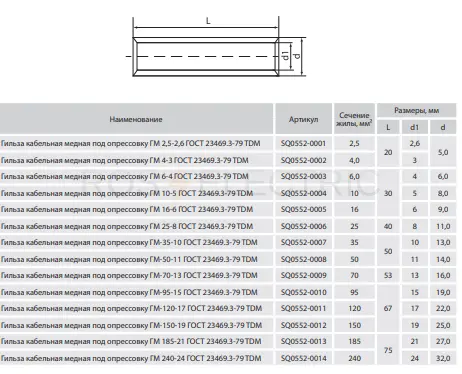Click article SQ0552-0010
Viewport: 462px width, 374px height.
(x=303, y=292)
